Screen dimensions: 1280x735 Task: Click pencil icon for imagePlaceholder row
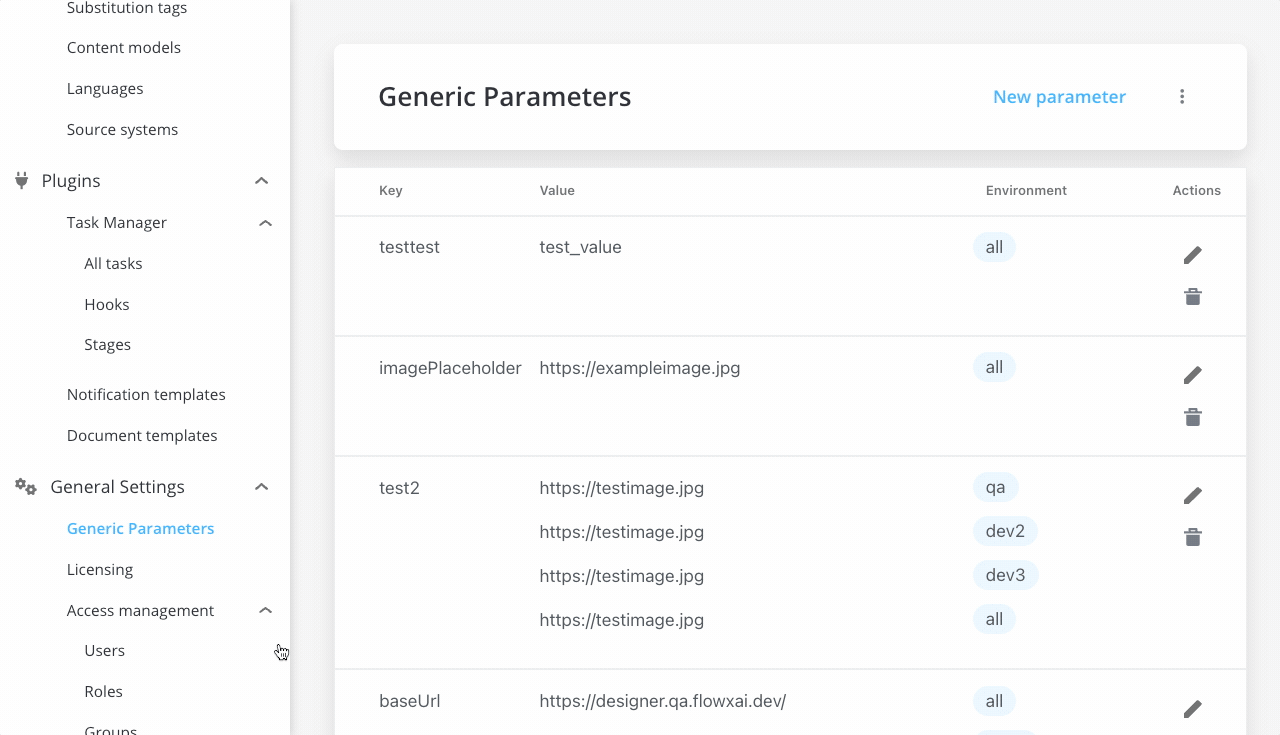(1192, 375)
